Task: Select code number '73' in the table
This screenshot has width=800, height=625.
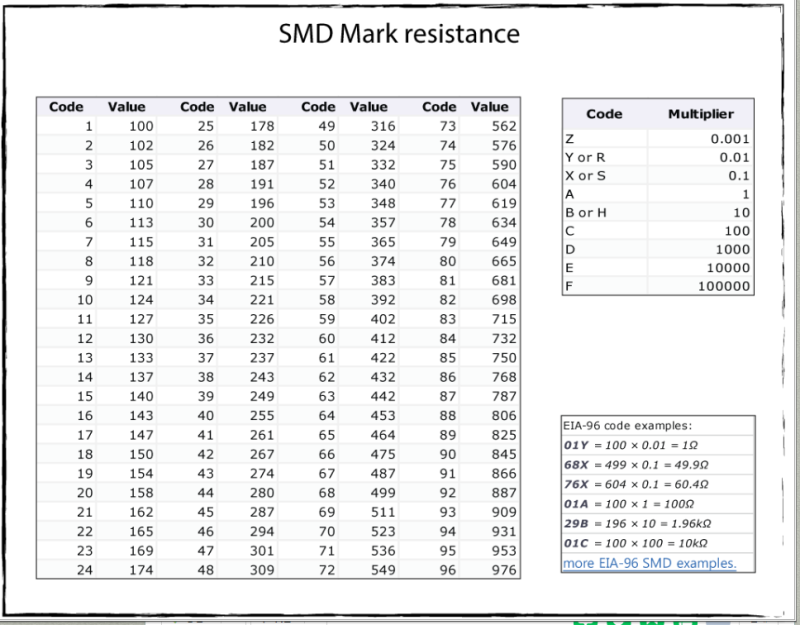Action: 447,126
